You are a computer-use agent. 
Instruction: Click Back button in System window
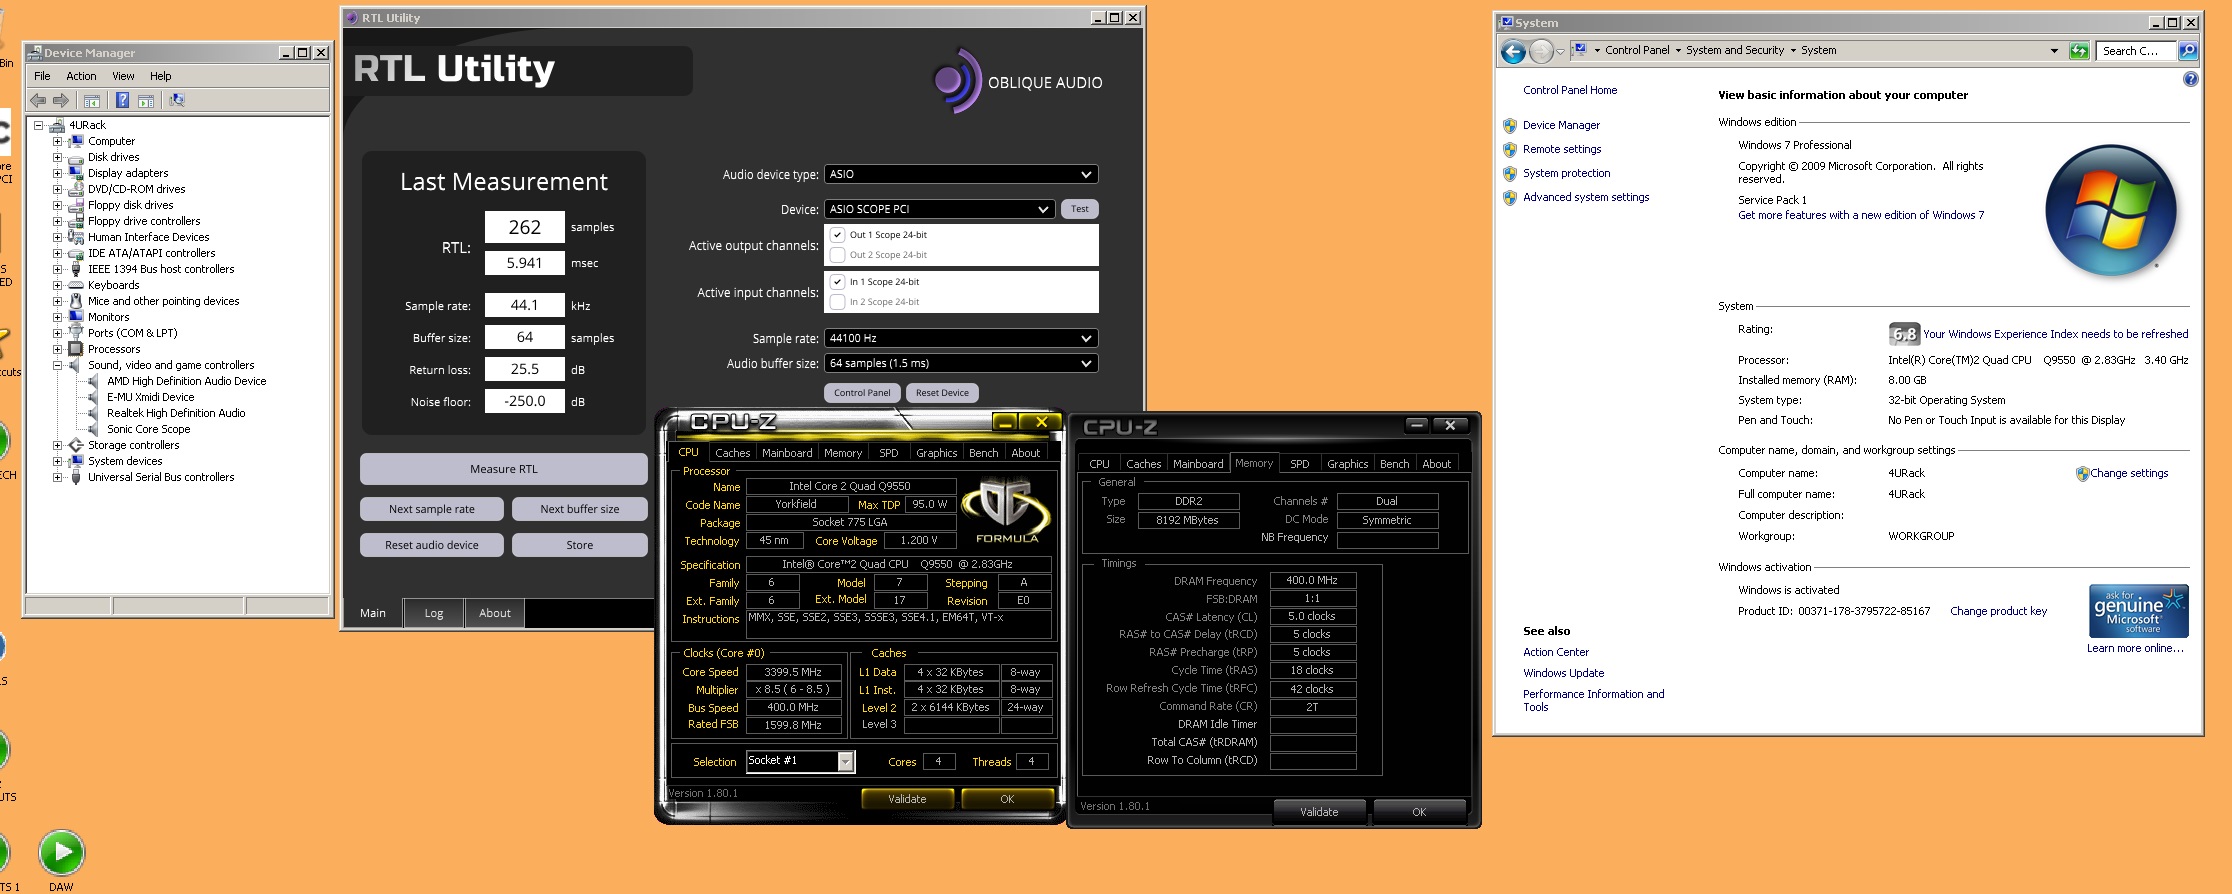[1514, 52]
